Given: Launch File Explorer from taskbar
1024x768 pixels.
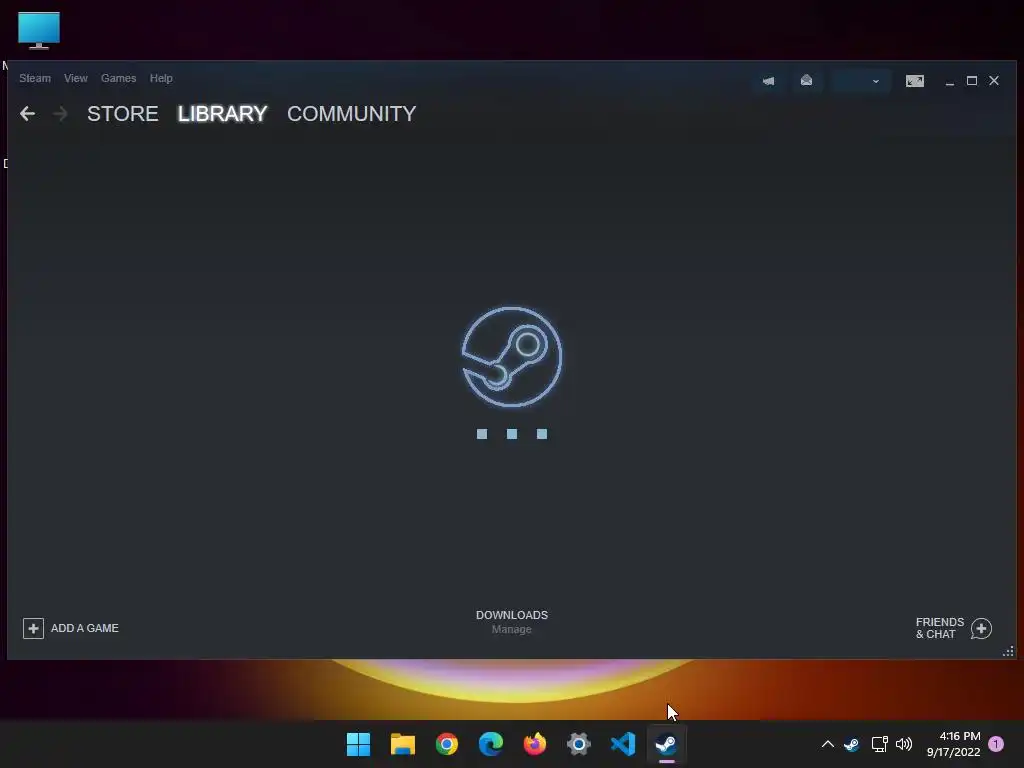Looking at the screenshot, I should click(403, 744).
